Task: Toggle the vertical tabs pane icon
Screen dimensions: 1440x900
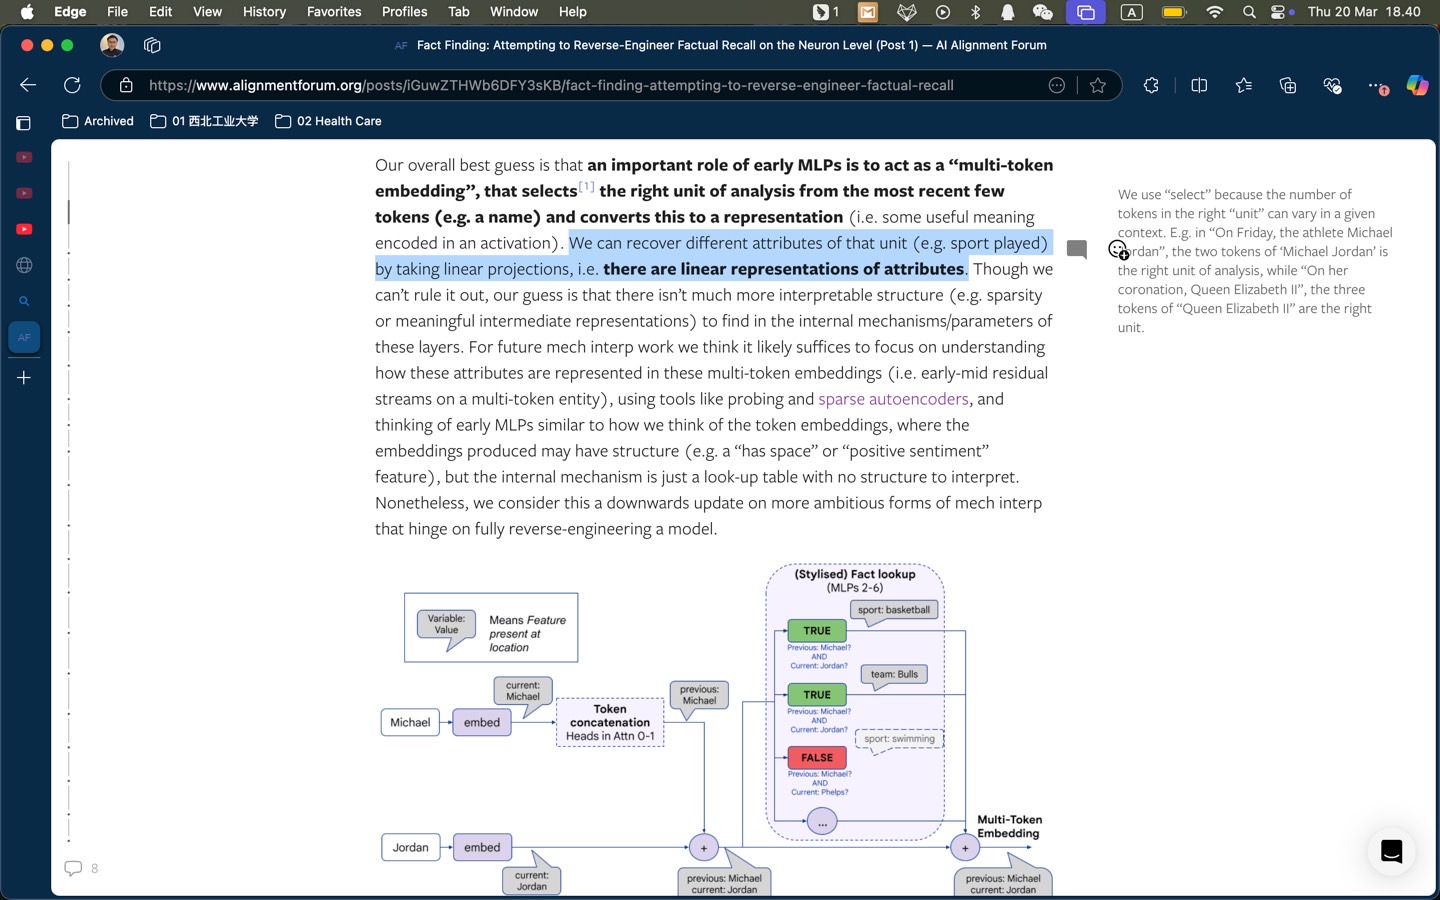Action: [x=24, y=122]
